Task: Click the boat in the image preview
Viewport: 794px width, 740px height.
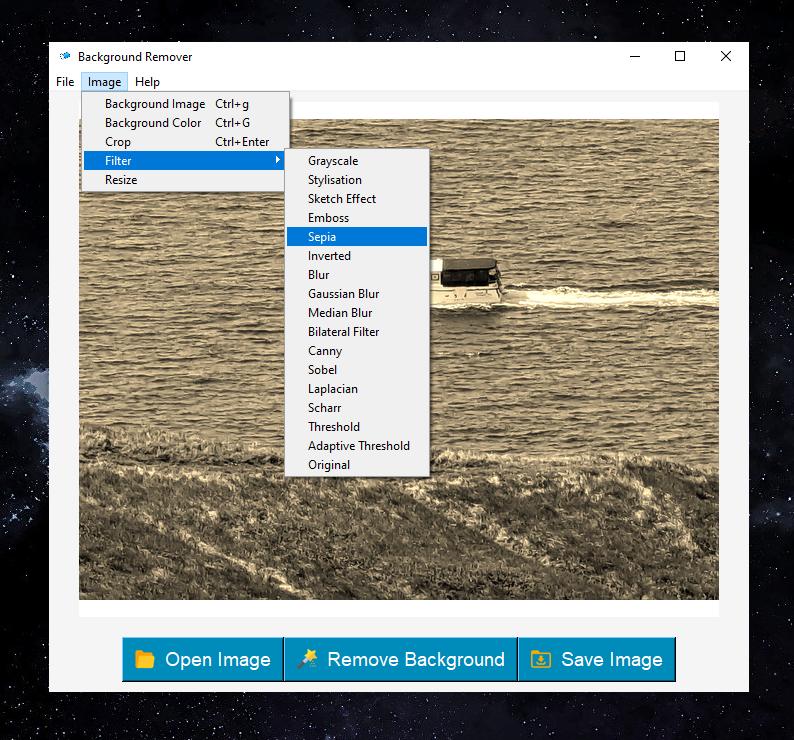Action: [465, 280]
